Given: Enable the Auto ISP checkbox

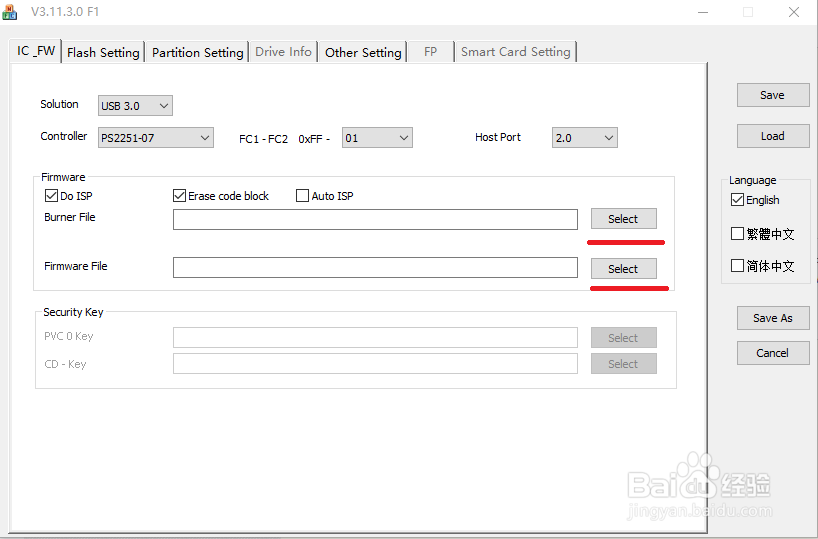Looking at the screenshot, I should (x=302, y=196).
